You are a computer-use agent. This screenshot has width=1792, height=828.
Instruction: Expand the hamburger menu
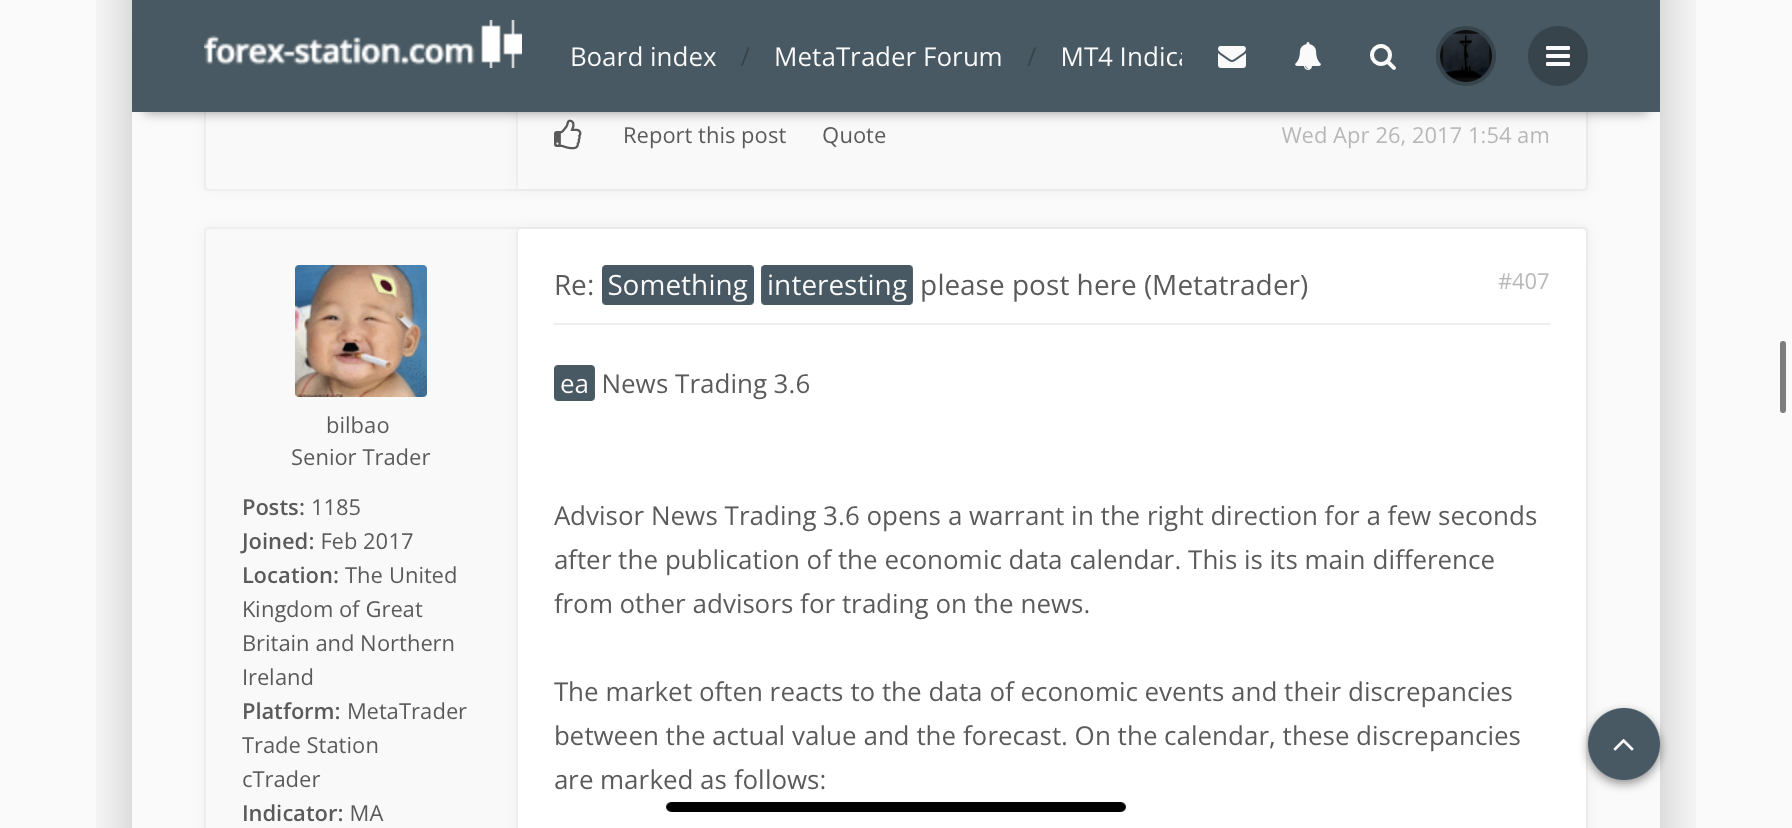1557,56
